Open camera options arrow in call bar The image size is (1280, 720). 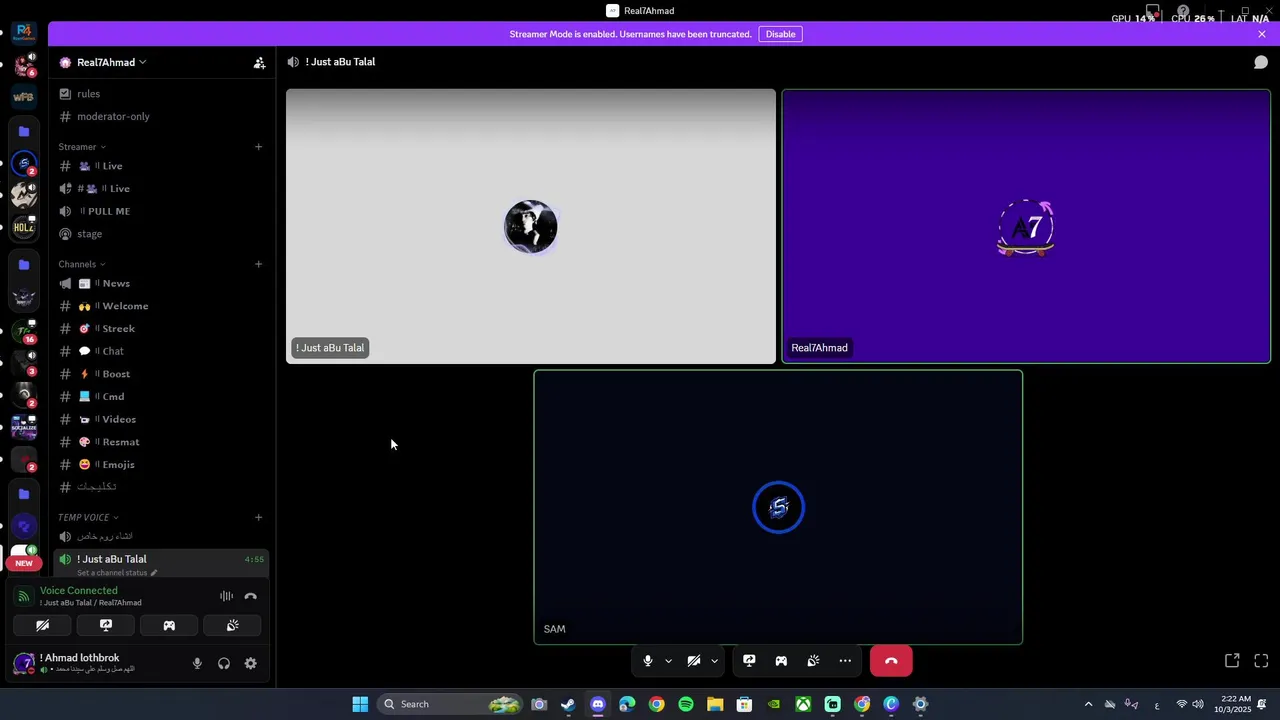(x=714, y=661)
